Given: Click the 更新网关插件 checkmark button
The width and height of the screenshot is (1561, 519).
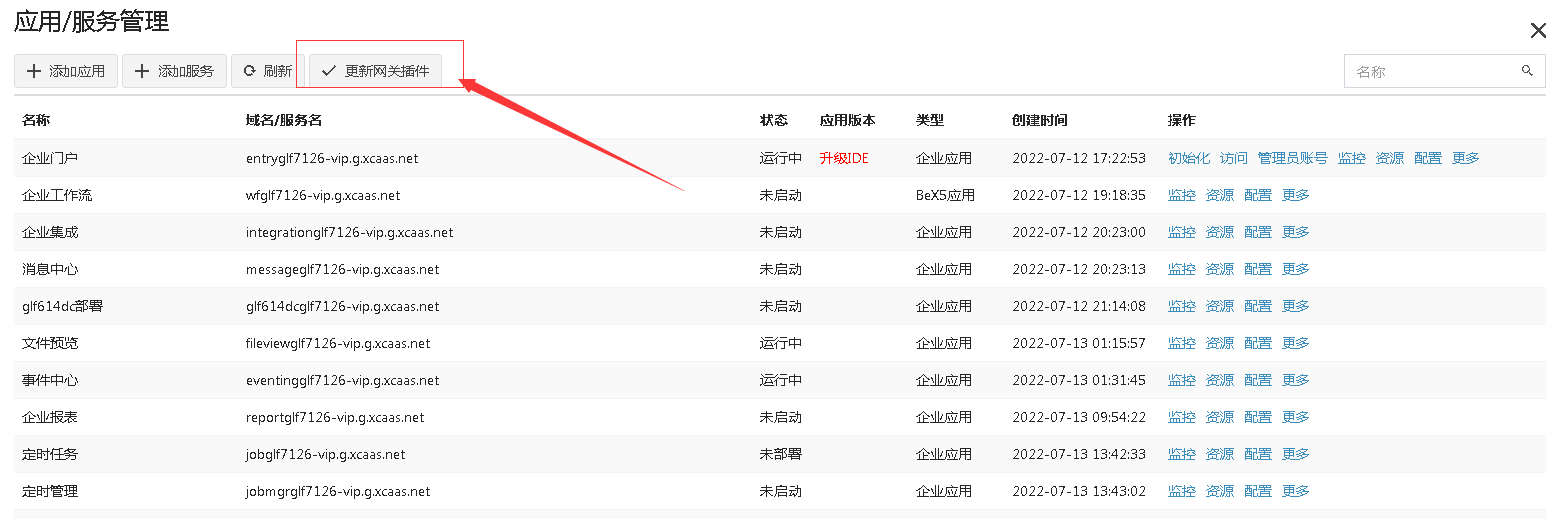Looking at the screenshot, I should (x=375, y=71).
